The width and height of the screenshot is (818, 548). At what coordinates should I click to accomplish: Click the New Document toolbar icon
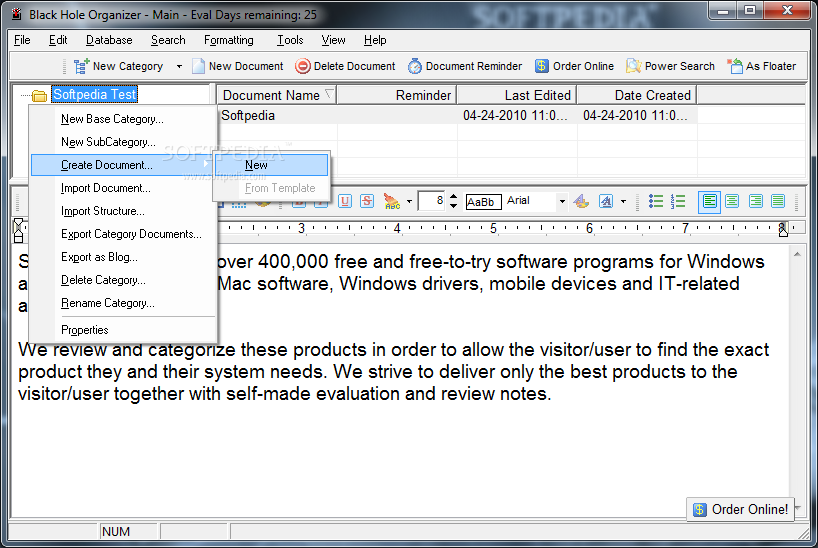tap(198, 66)
